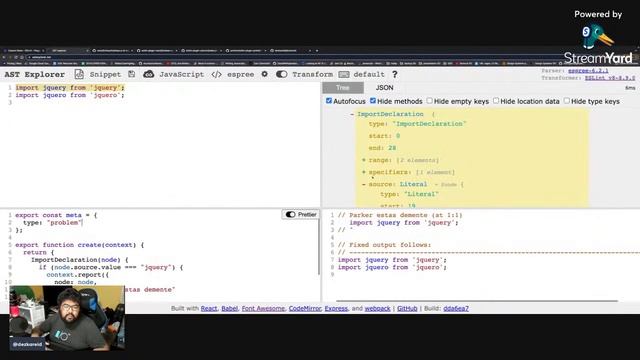Click the type: "problem" line in transform editor
640x360 pixels.
pyautogui.click(x=53, y=222)
